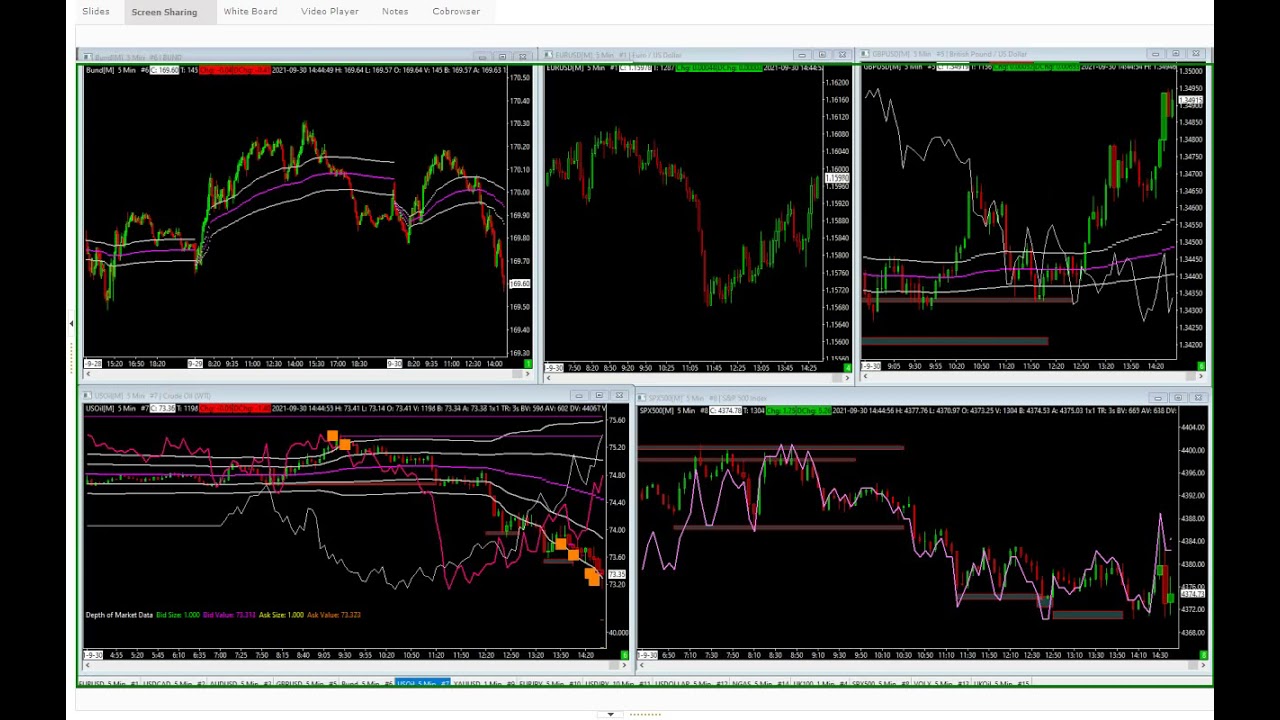Maximize the SPX500 chart window
Image resolution: width=1280 pixels, height=720 pixels.
click(x=1177, y=398)
